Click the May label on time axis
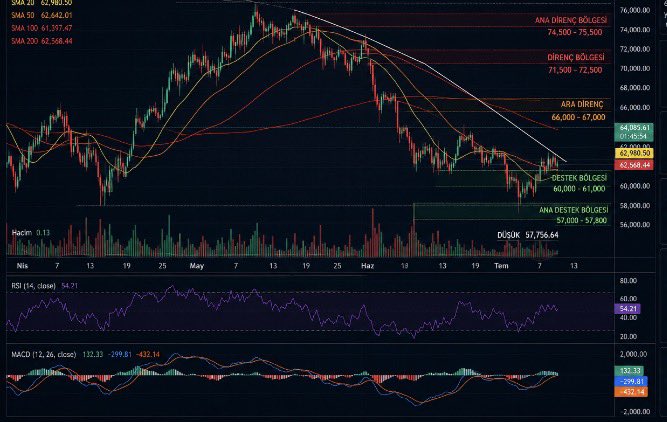Screen dimensions: 667x422 (197, 266)
